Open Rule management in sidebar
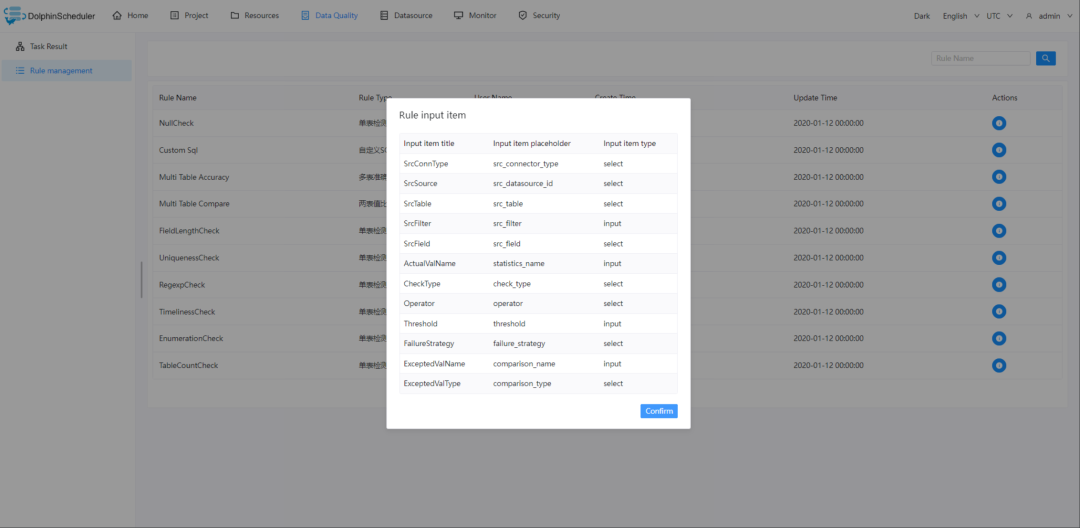This screenshot has width=1080, height=528. tap(60, 71)
